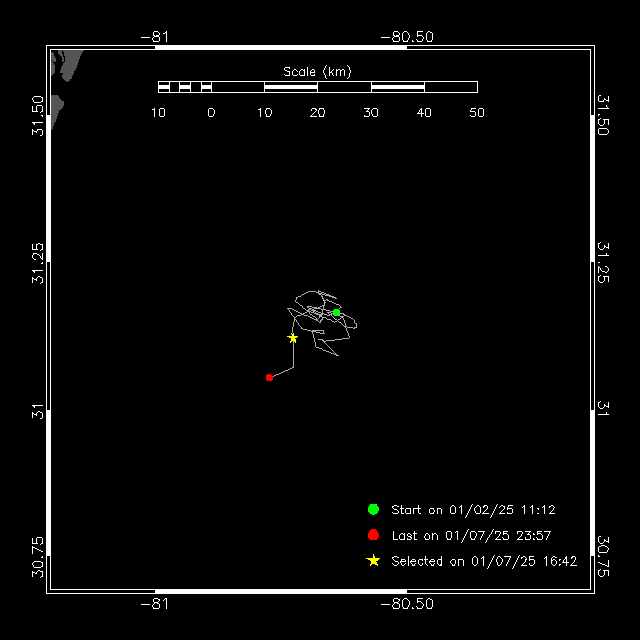Select the yellow star marker on the track

pyautogui.click(x=293, y=338)
